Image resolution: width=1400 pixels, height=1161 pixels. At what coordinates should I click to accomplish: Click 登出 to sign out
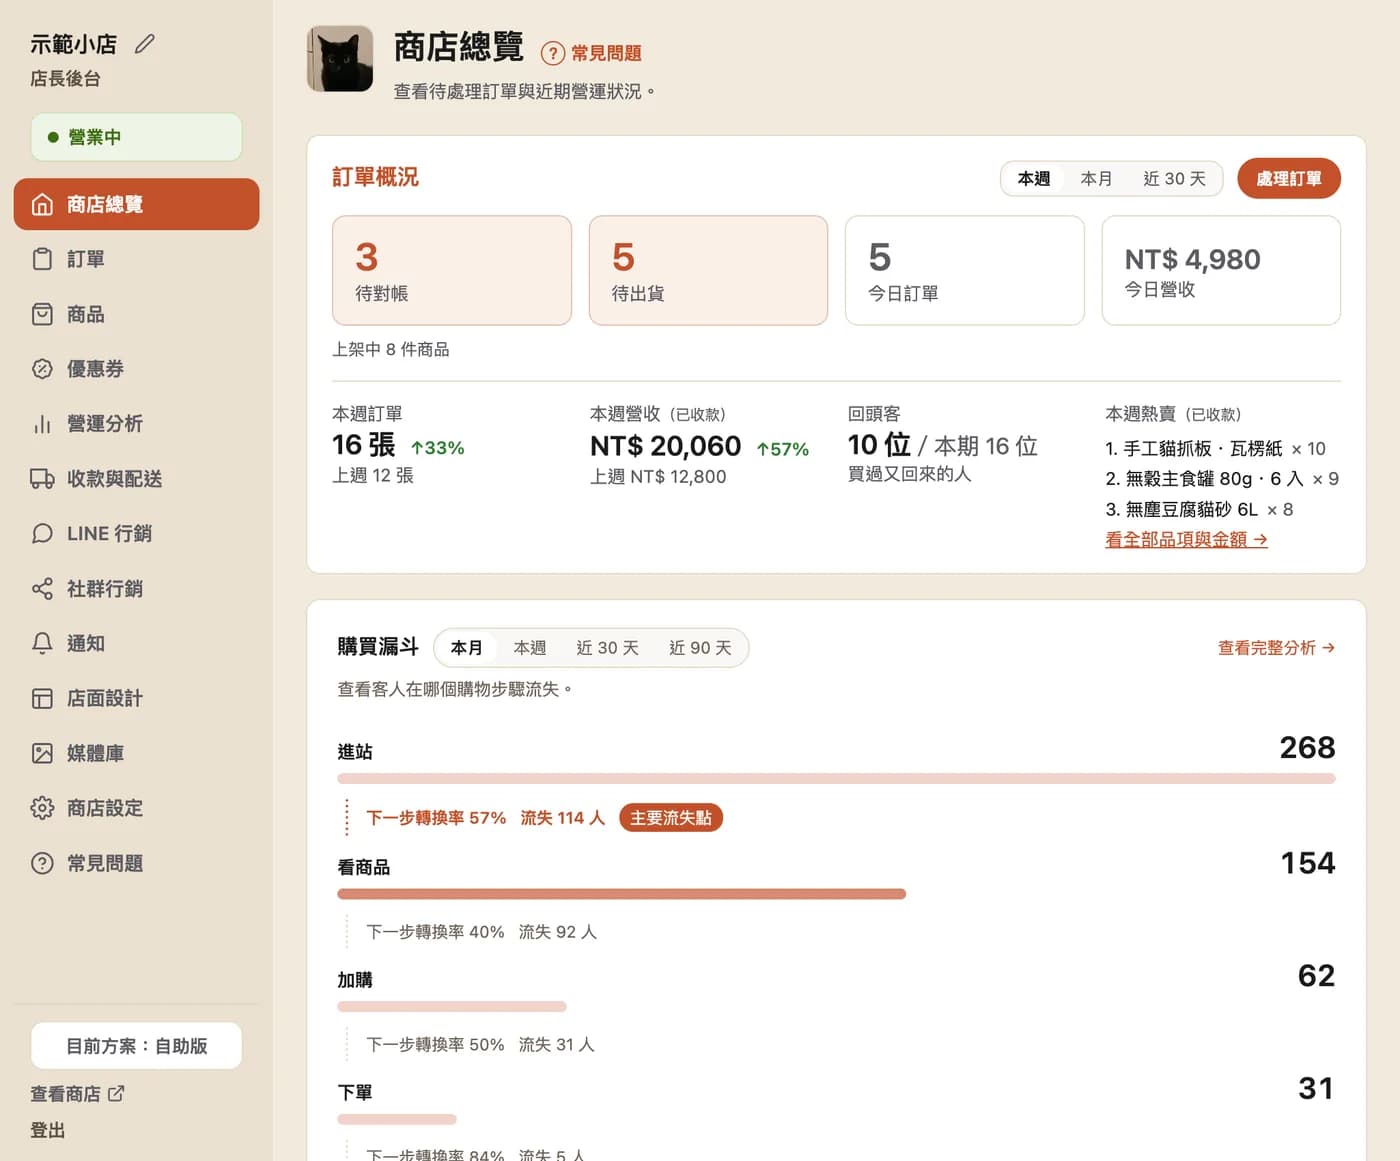click(x=48, y=1130)
